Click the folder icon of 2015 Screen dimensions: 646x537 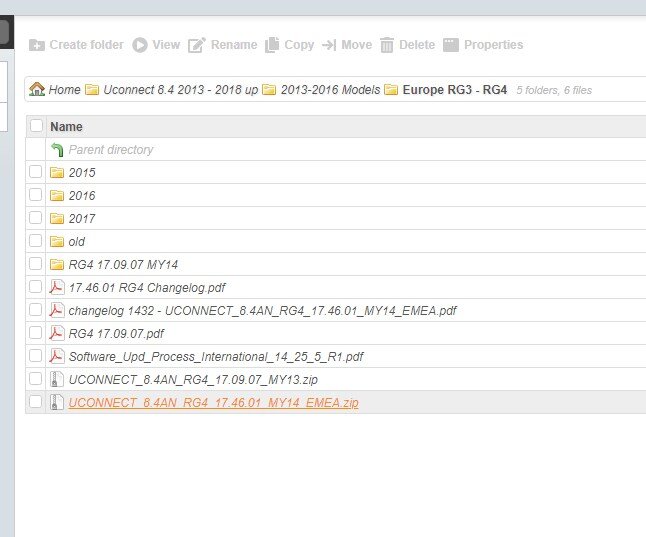click(x=57, y=172)
